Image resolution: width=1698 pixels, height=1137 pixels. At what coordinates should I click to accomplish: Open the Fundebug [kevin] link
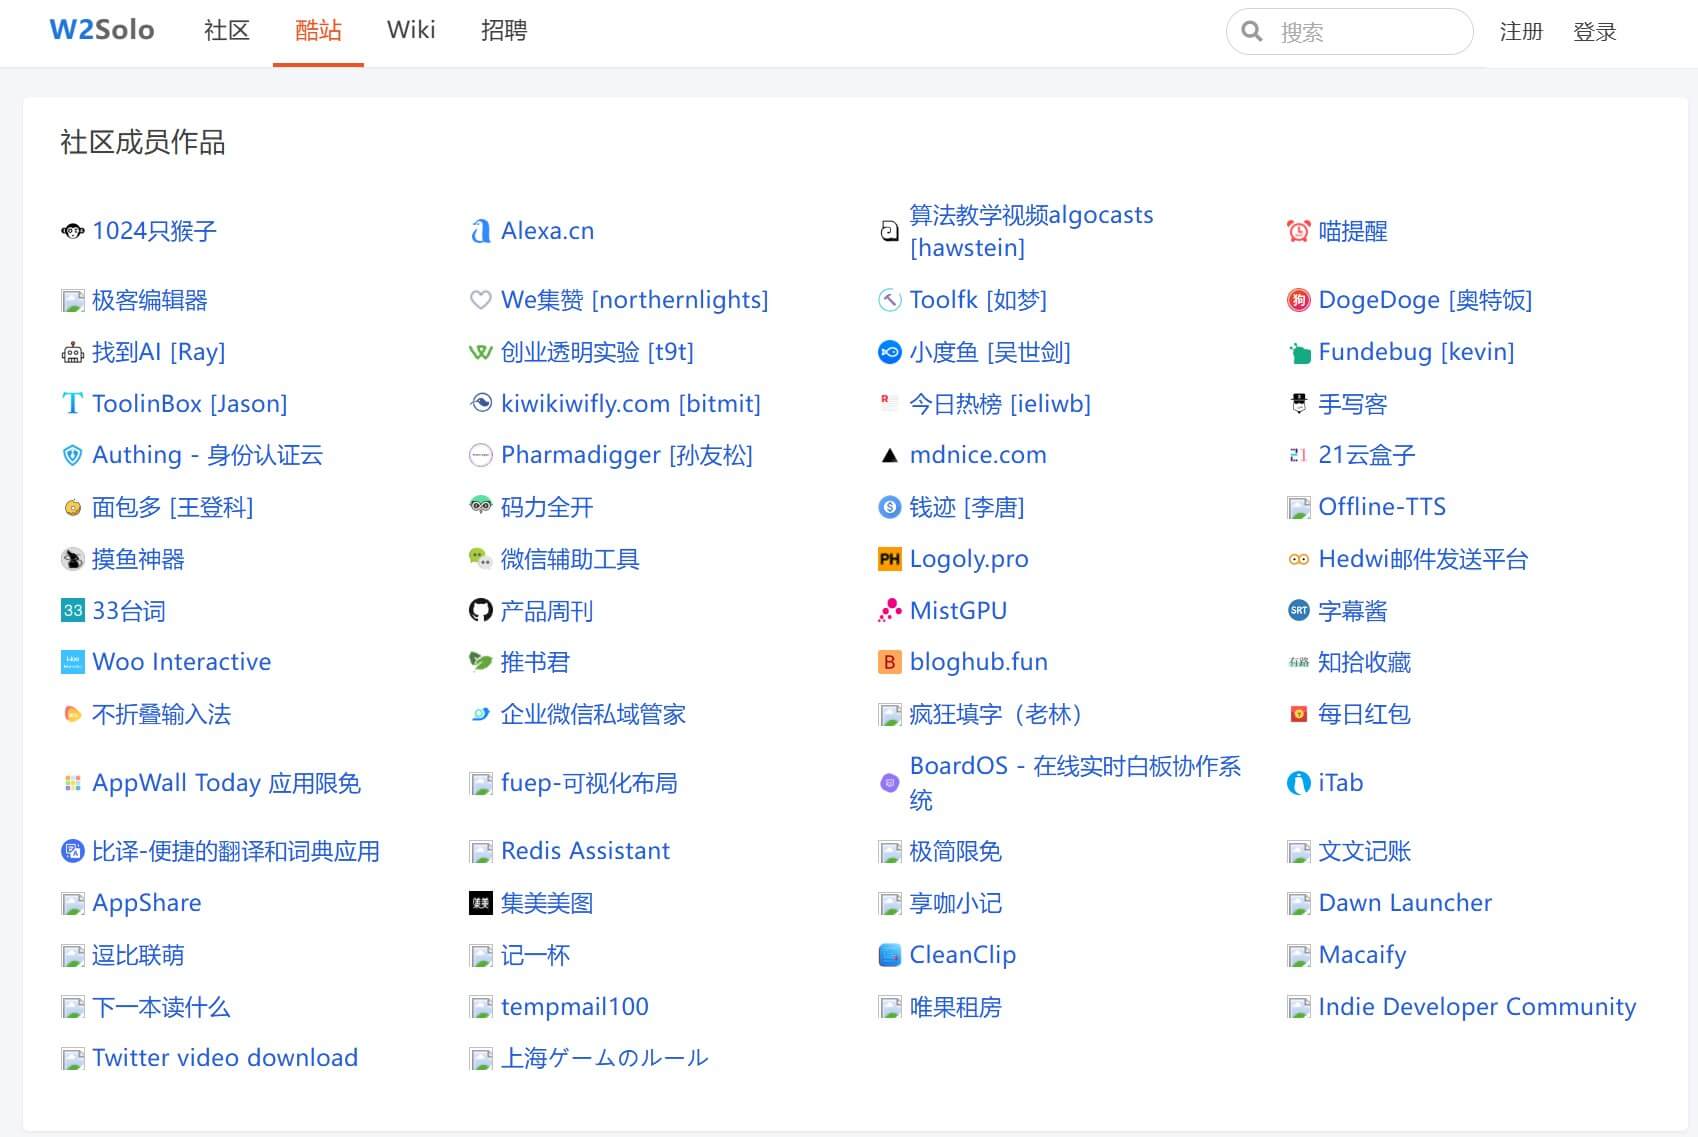pyautogui.click(x=1415, y=352)
